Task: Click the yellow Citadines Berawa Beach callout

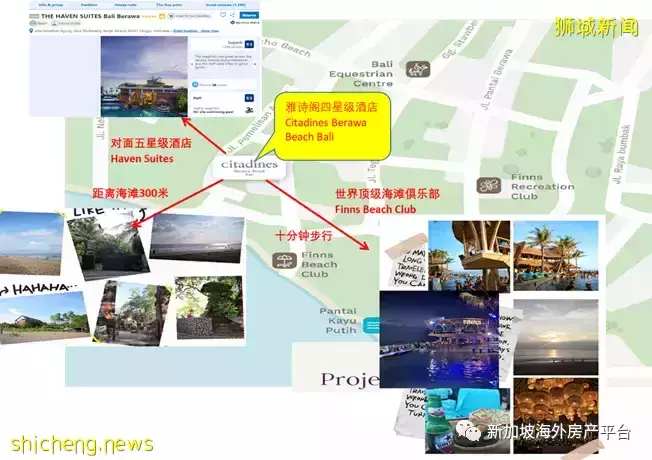Action: tap(332, 126)
